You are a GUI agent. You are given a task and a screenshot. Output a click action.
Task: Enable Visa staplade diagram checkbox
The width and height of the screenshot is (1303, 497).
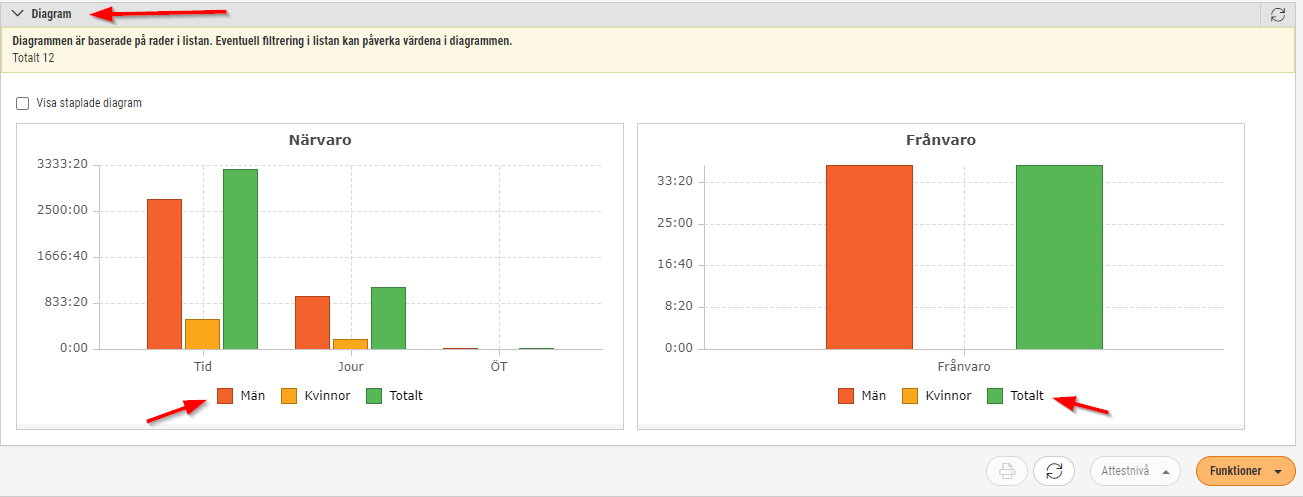22,103
